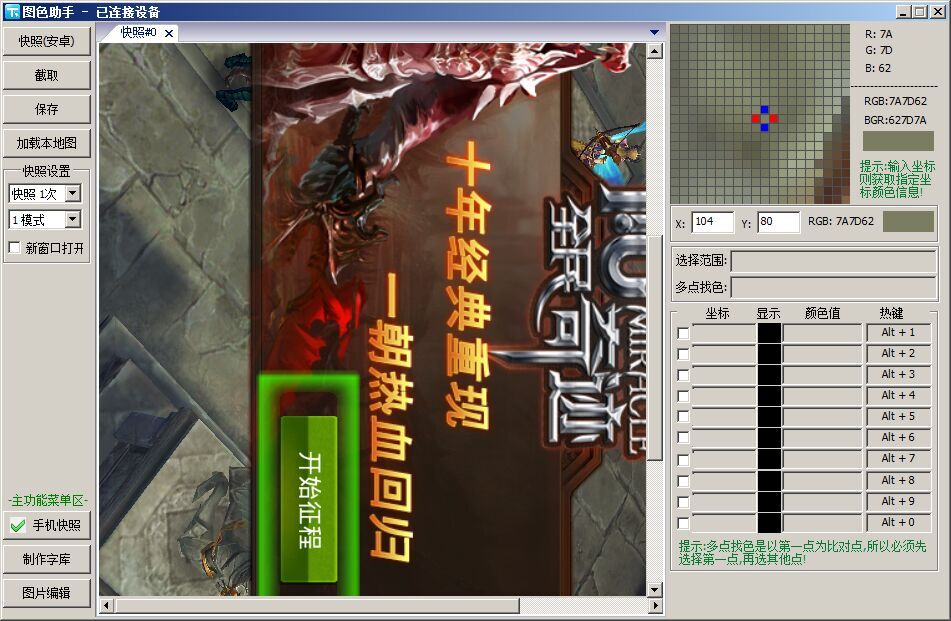Check the checkbox in the Alt + 8 row
This screenshot has width=951, height=621.
tap(684, 481)
